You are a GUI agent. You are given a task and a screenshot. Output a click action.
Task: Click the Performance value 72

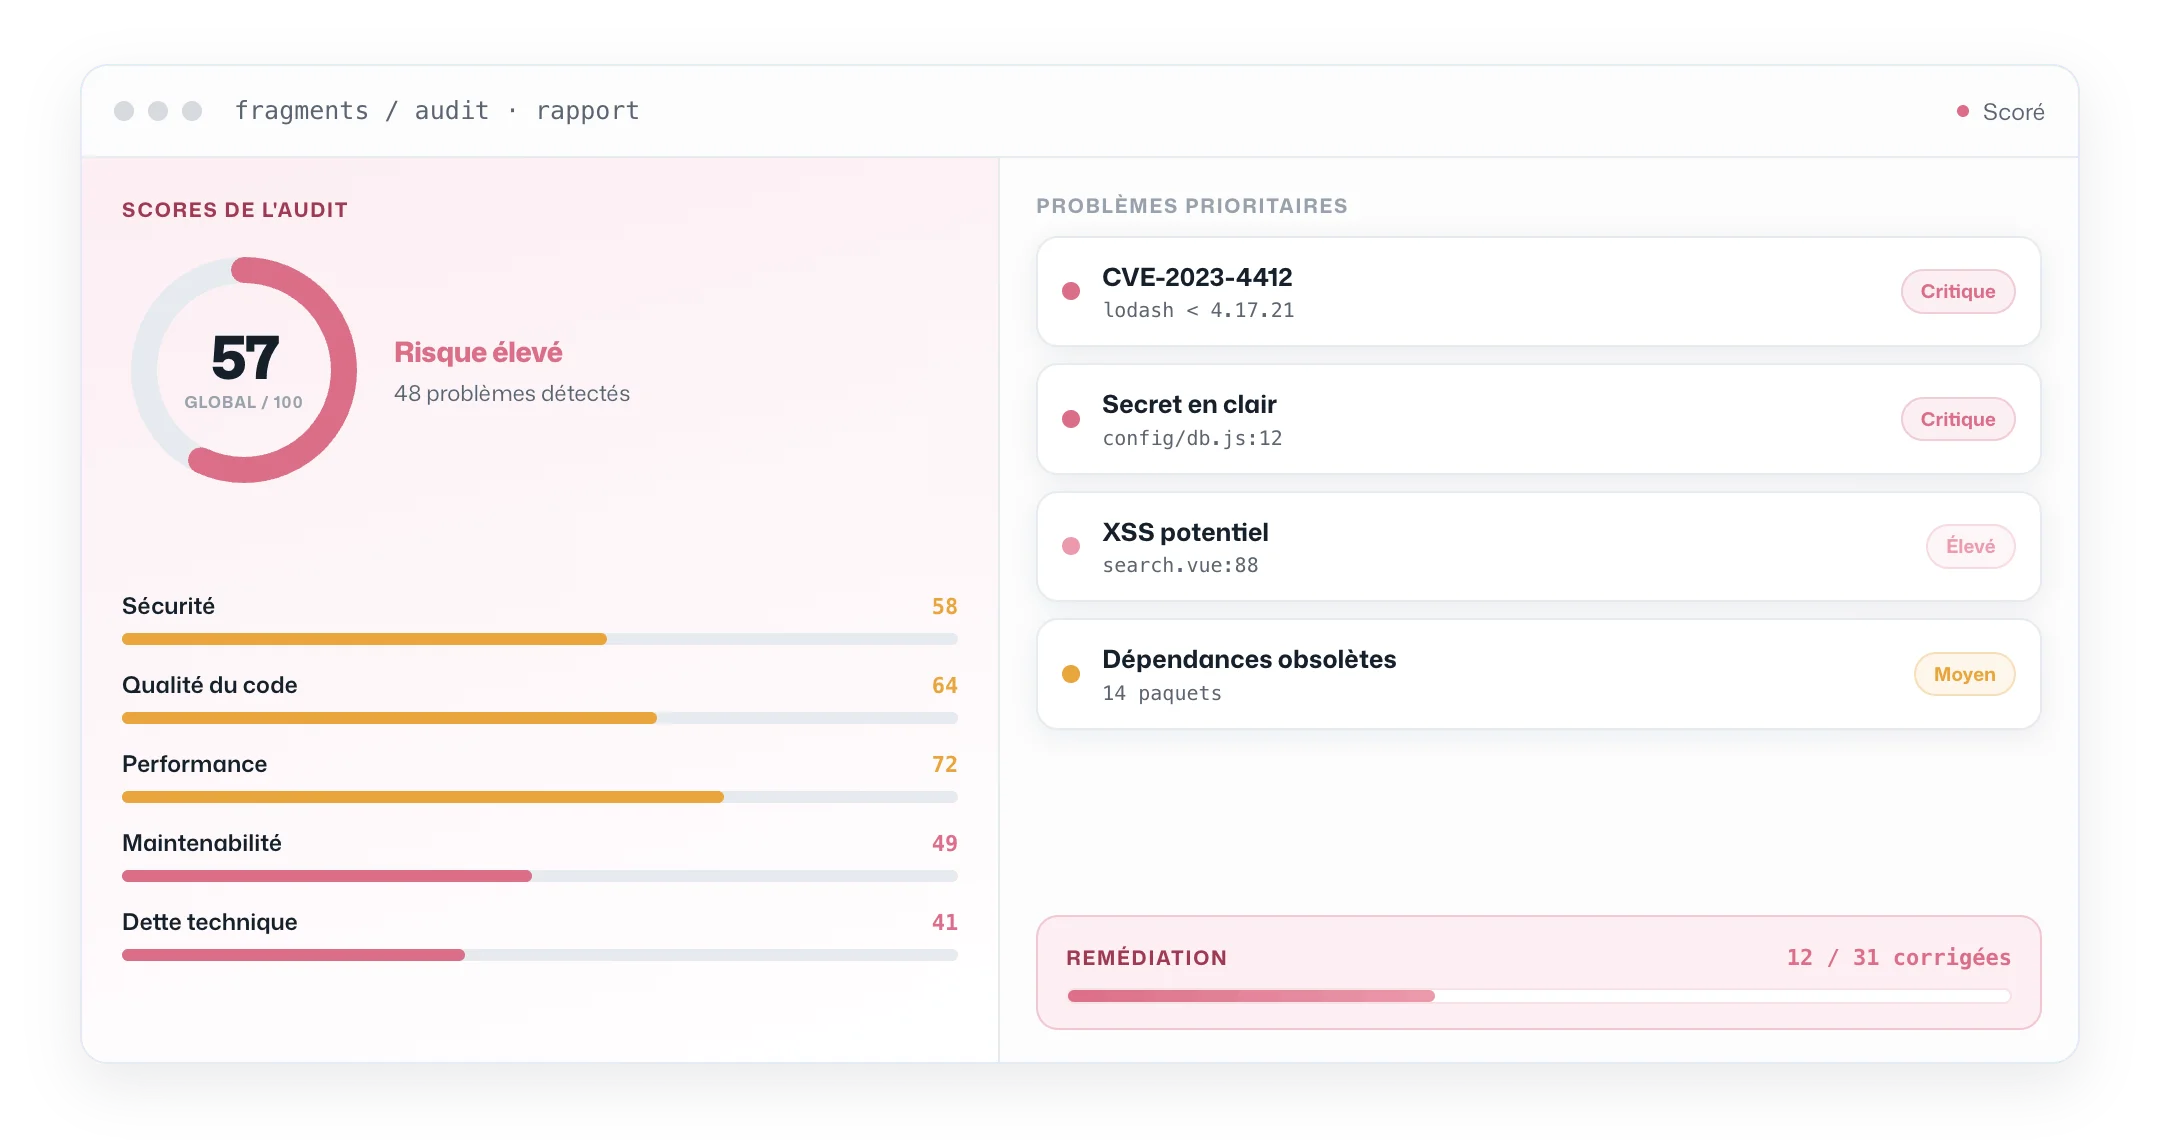point(944,764)
